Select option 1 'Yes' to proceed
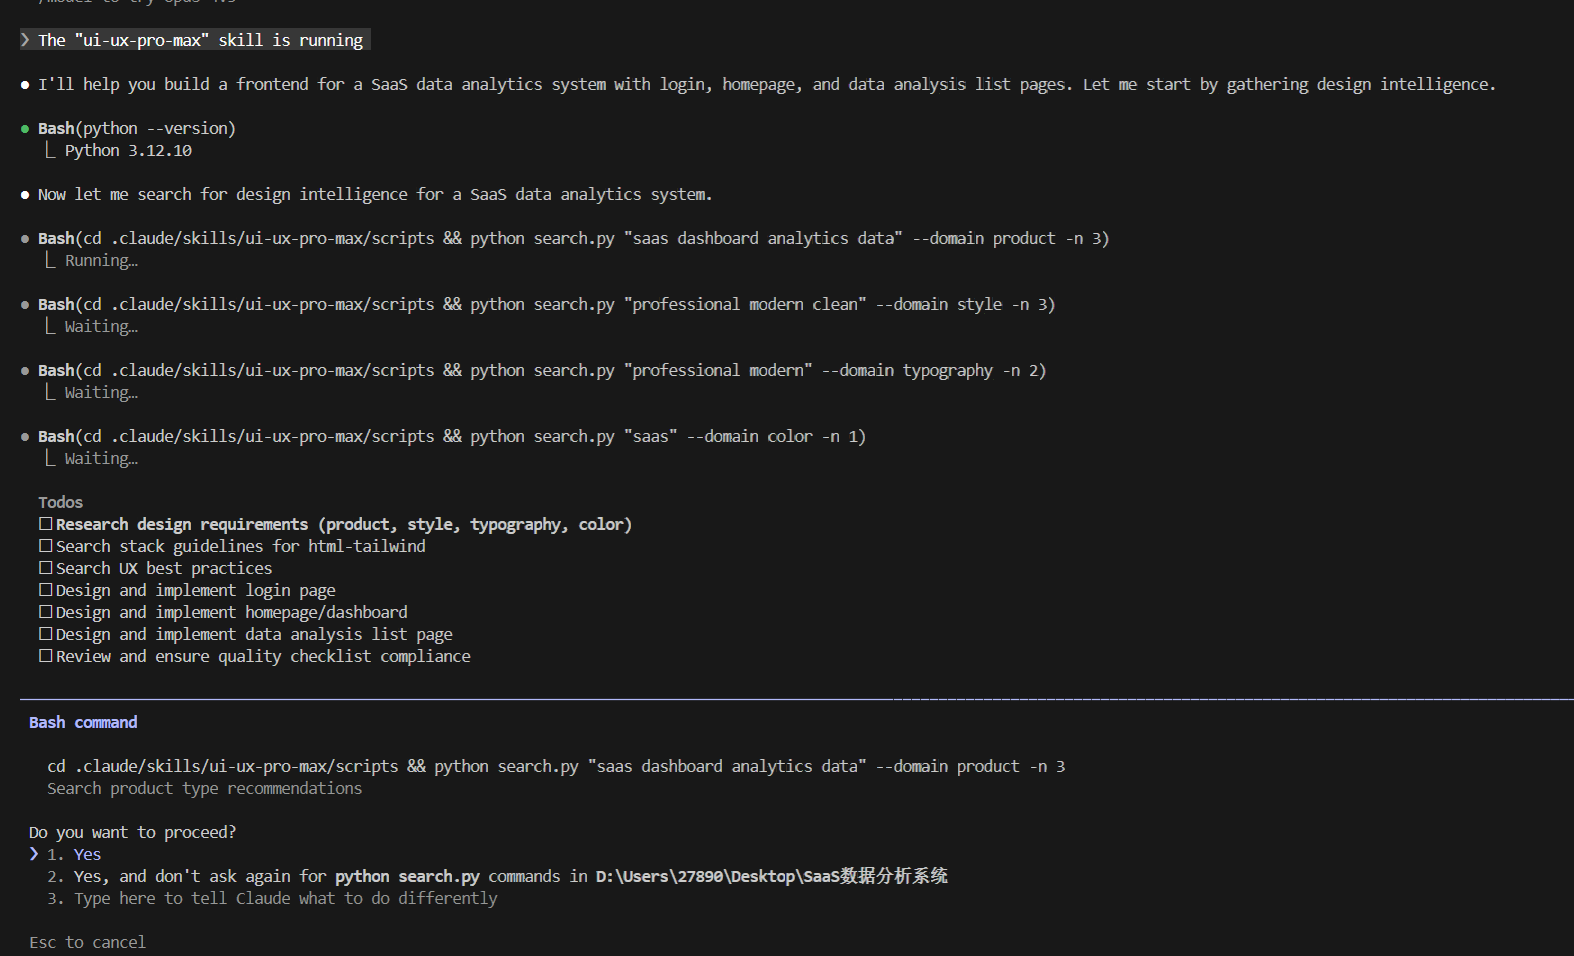Image resolution: width=1574 pixels, height=956 pixels. click(x=74, y=854)
